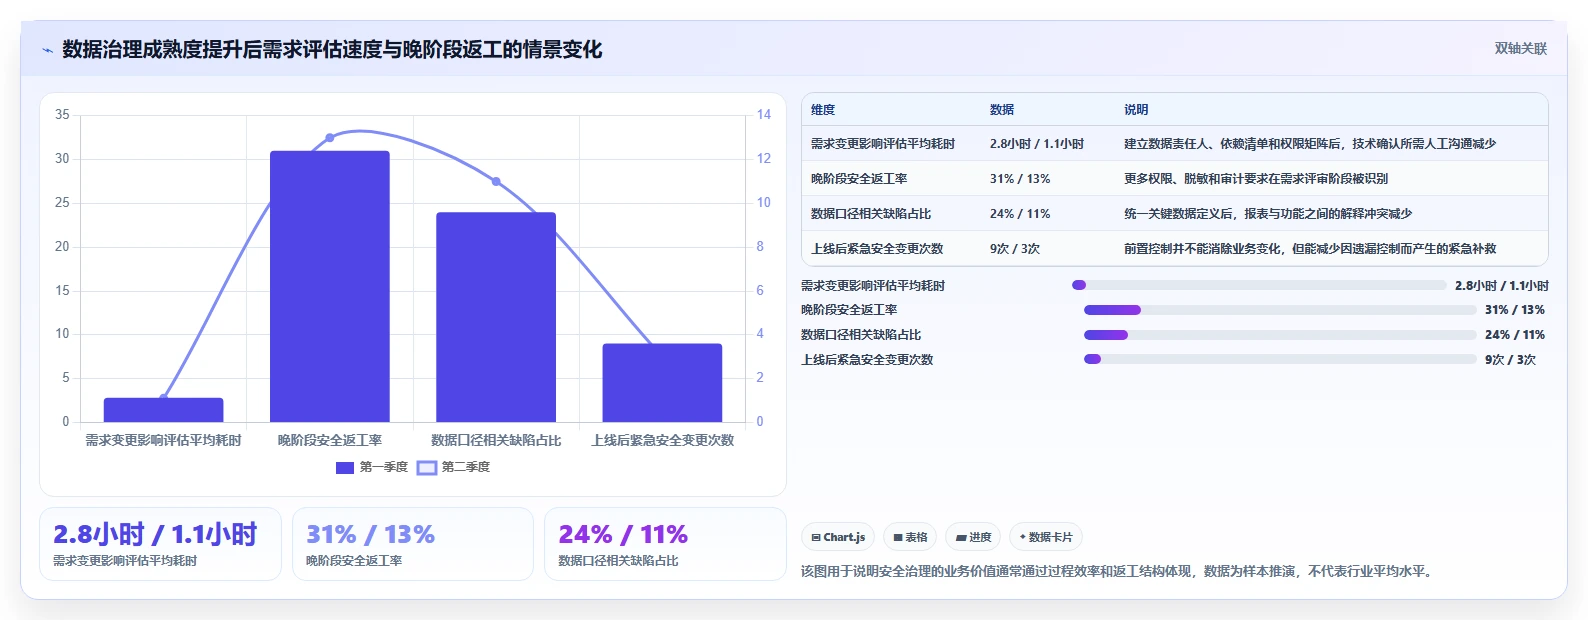
Task: Click table cell 31% / 13%
Action: [x=1020, y=179]
